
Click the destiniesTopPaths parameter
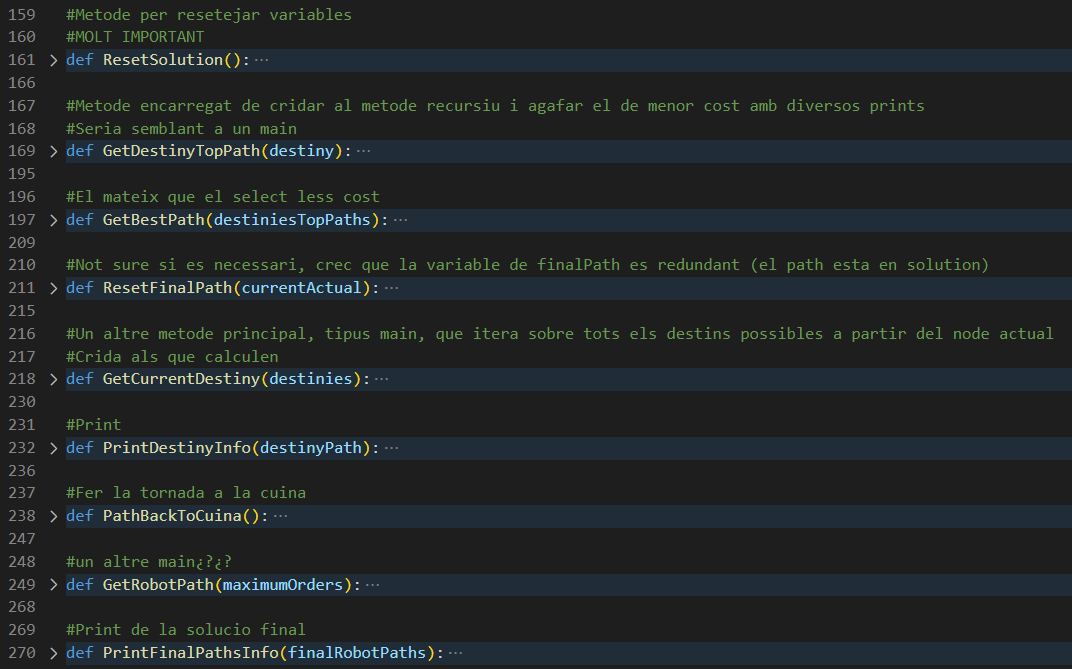pyautogui.click(x=292, y=220)
